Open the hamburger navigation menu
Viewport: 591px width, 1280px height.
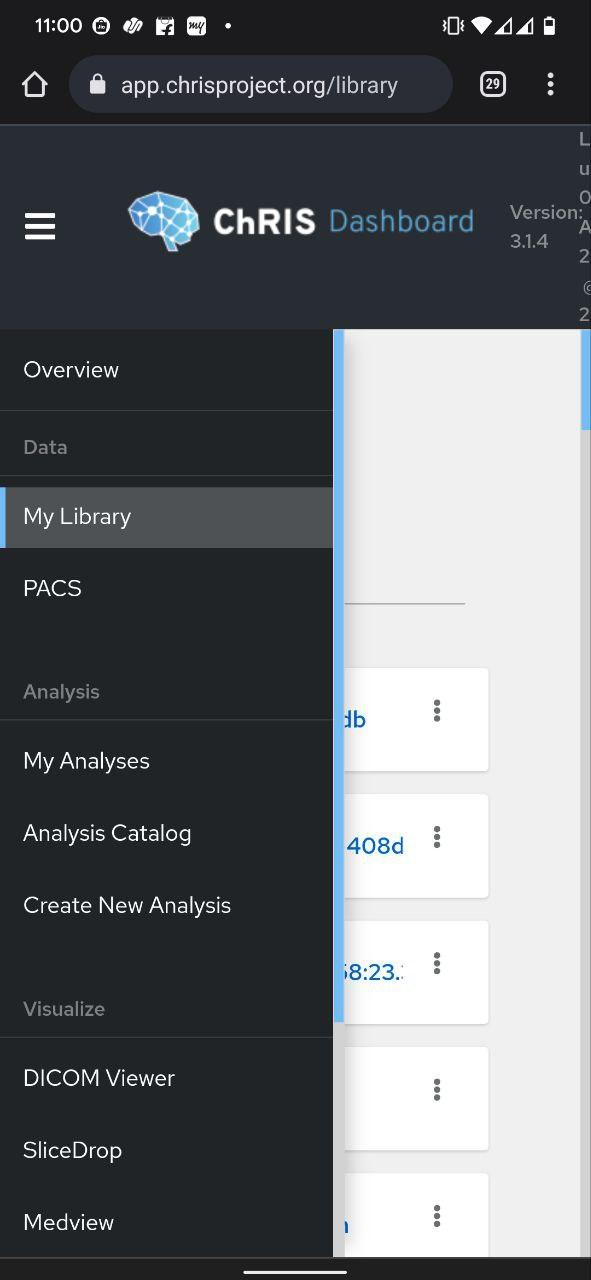click(x=40, y=226)
